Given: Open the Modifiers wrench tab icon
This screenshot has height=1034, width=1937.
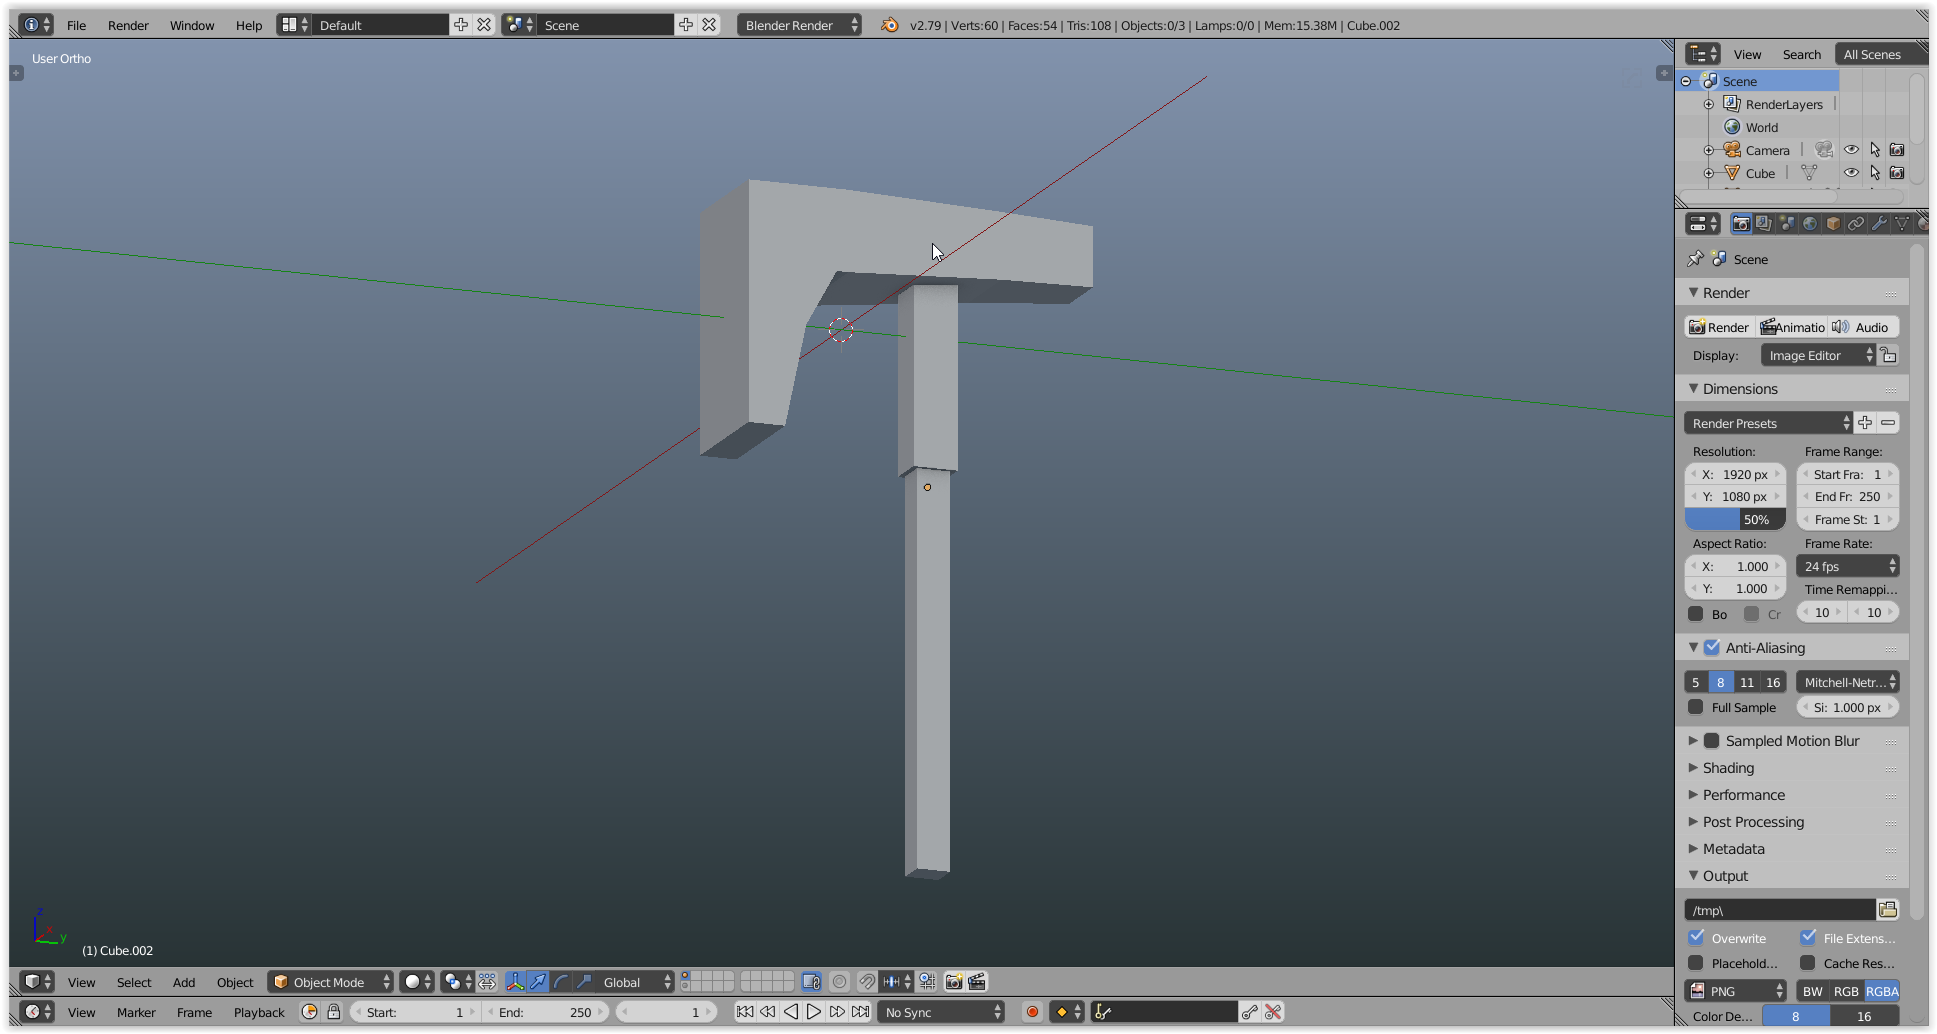Looking at the screenshot, I should tap(1879, 224).
